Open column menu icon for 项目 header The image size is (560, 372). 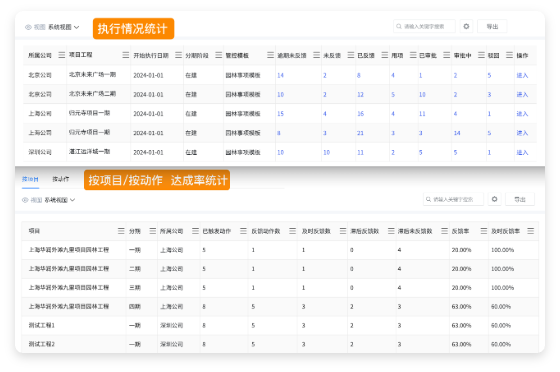click(121, 231)
